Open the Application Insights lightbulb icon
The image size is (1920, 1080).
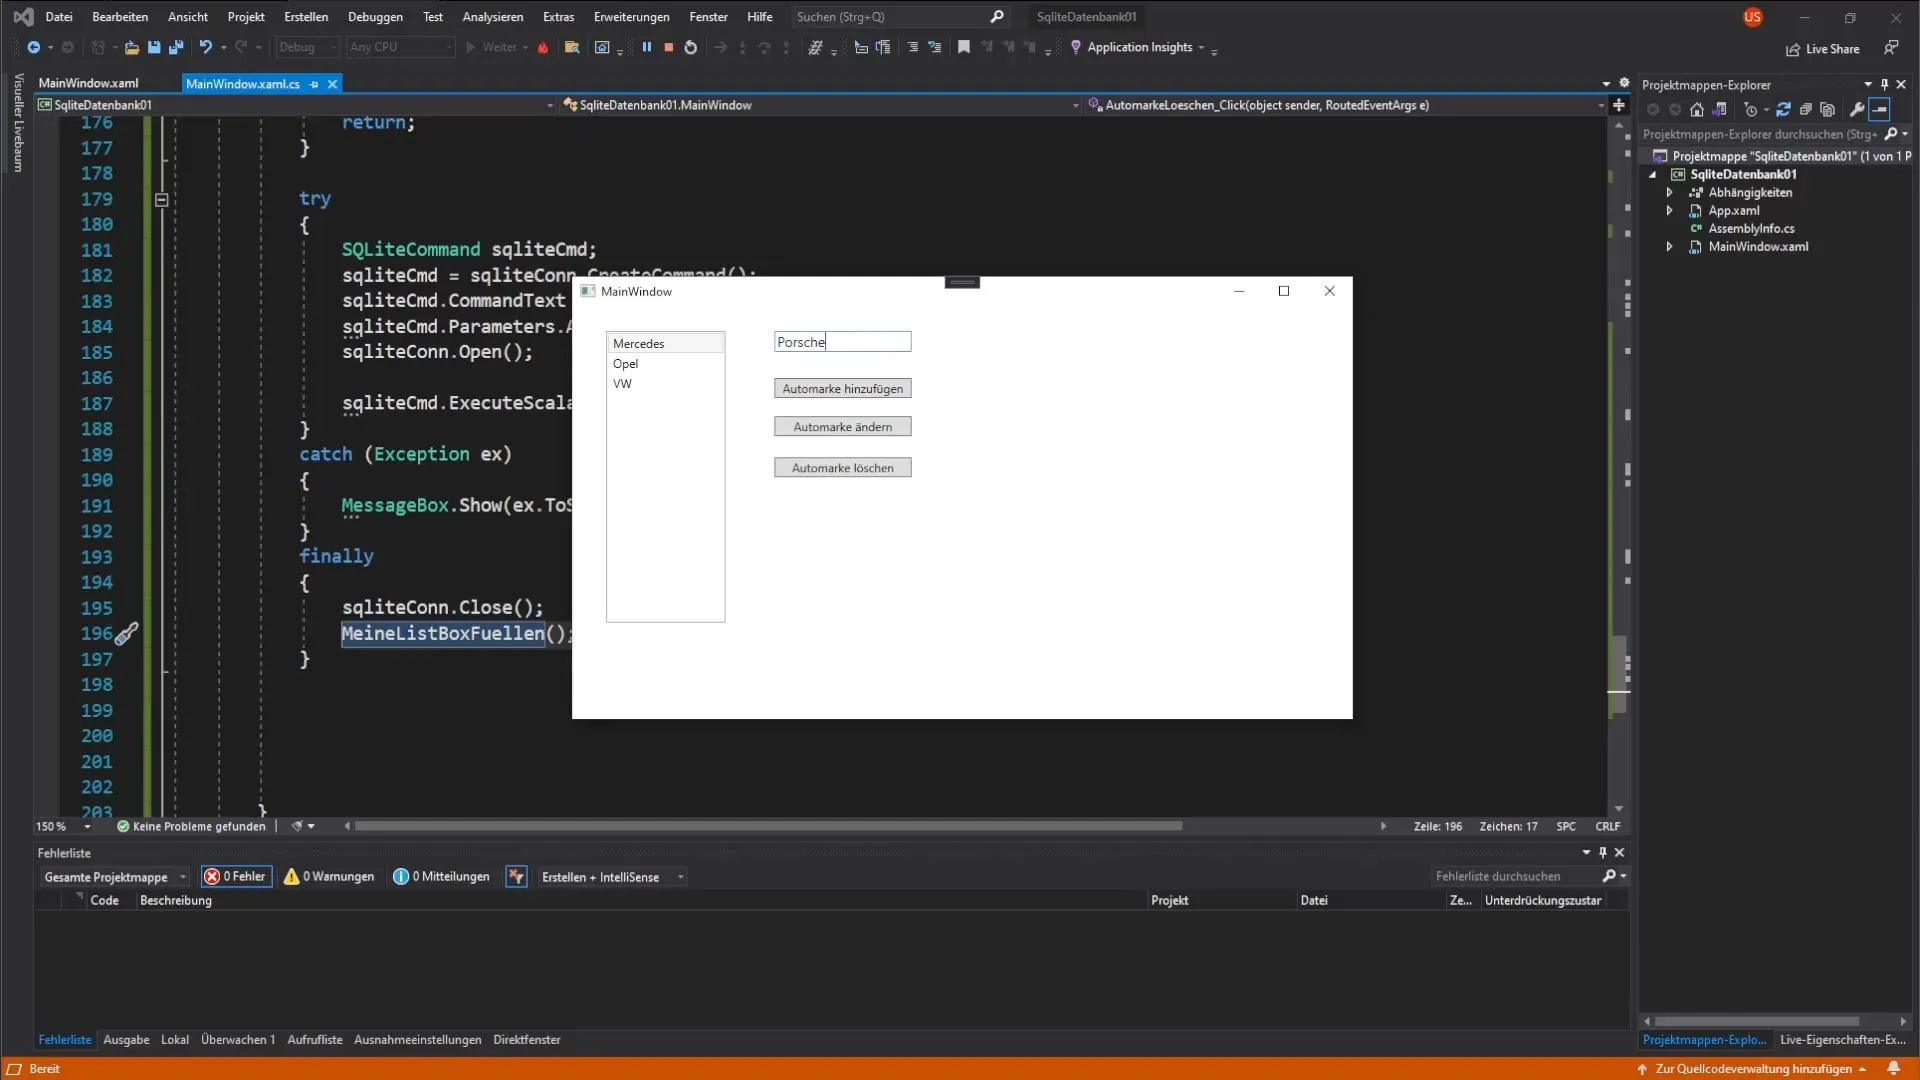[x=1076, y=47]
